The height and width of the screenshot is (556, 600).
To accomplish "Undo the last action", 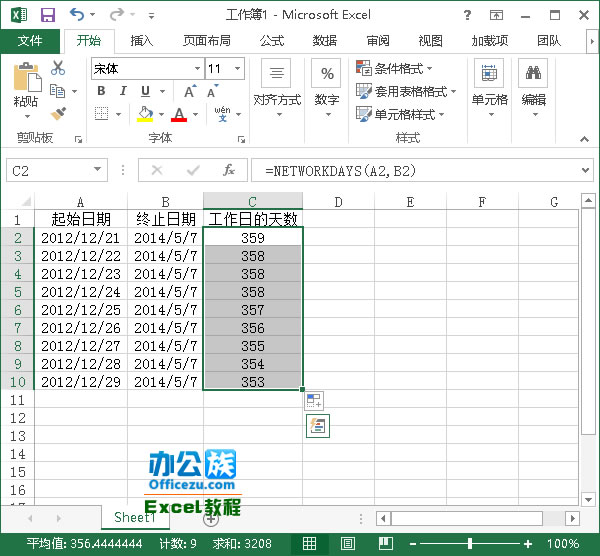I will click(x=77, y=15).
